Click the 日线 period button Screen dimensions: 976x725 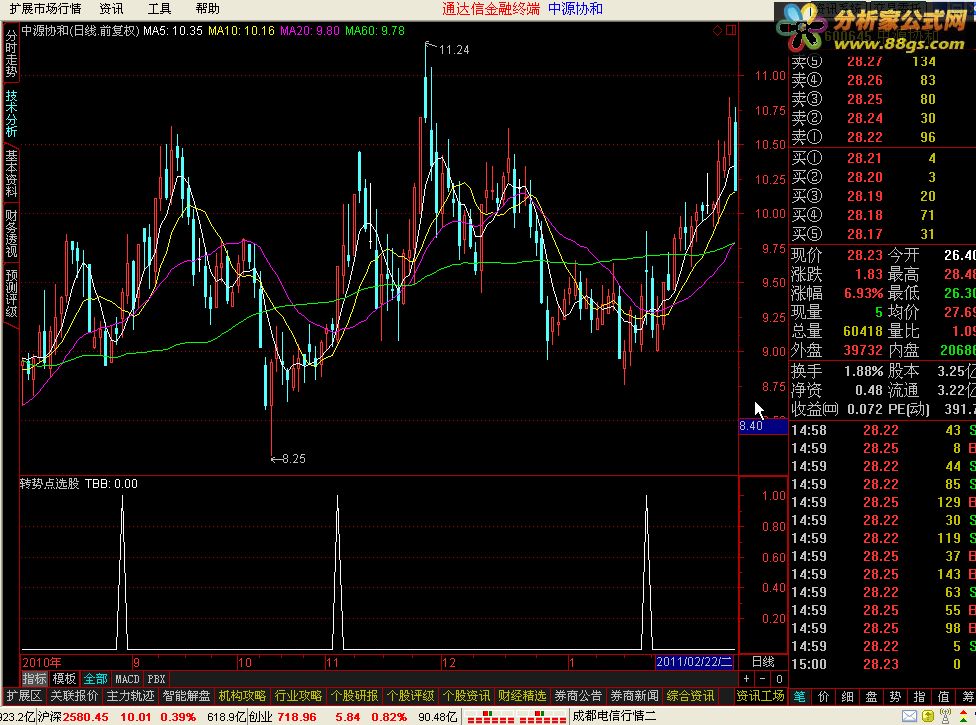pyautogui.click(x=763, y=662)
